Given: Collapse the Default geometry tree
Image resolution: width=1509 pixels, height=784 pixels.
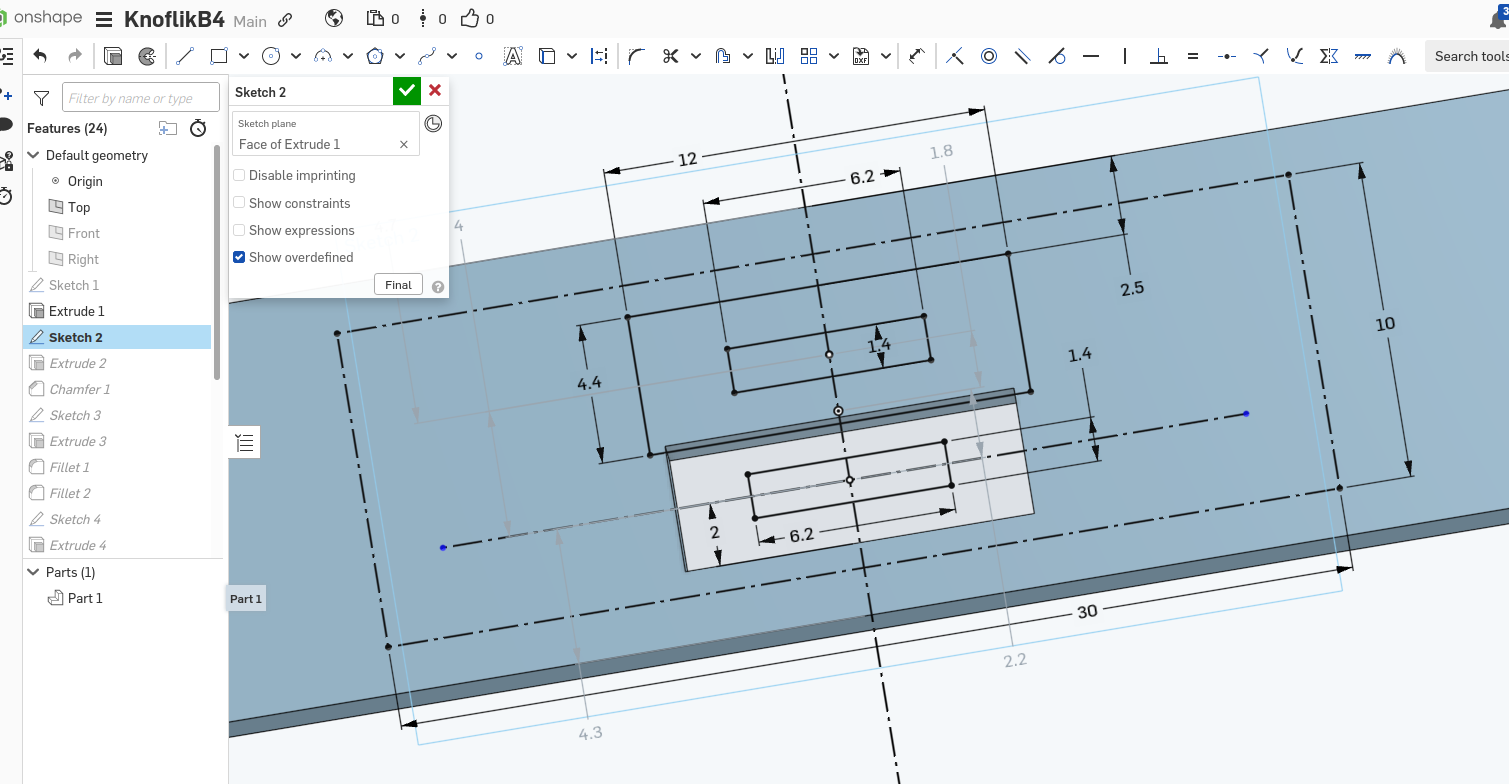Looking at the screenshot, I should [33, 155].
